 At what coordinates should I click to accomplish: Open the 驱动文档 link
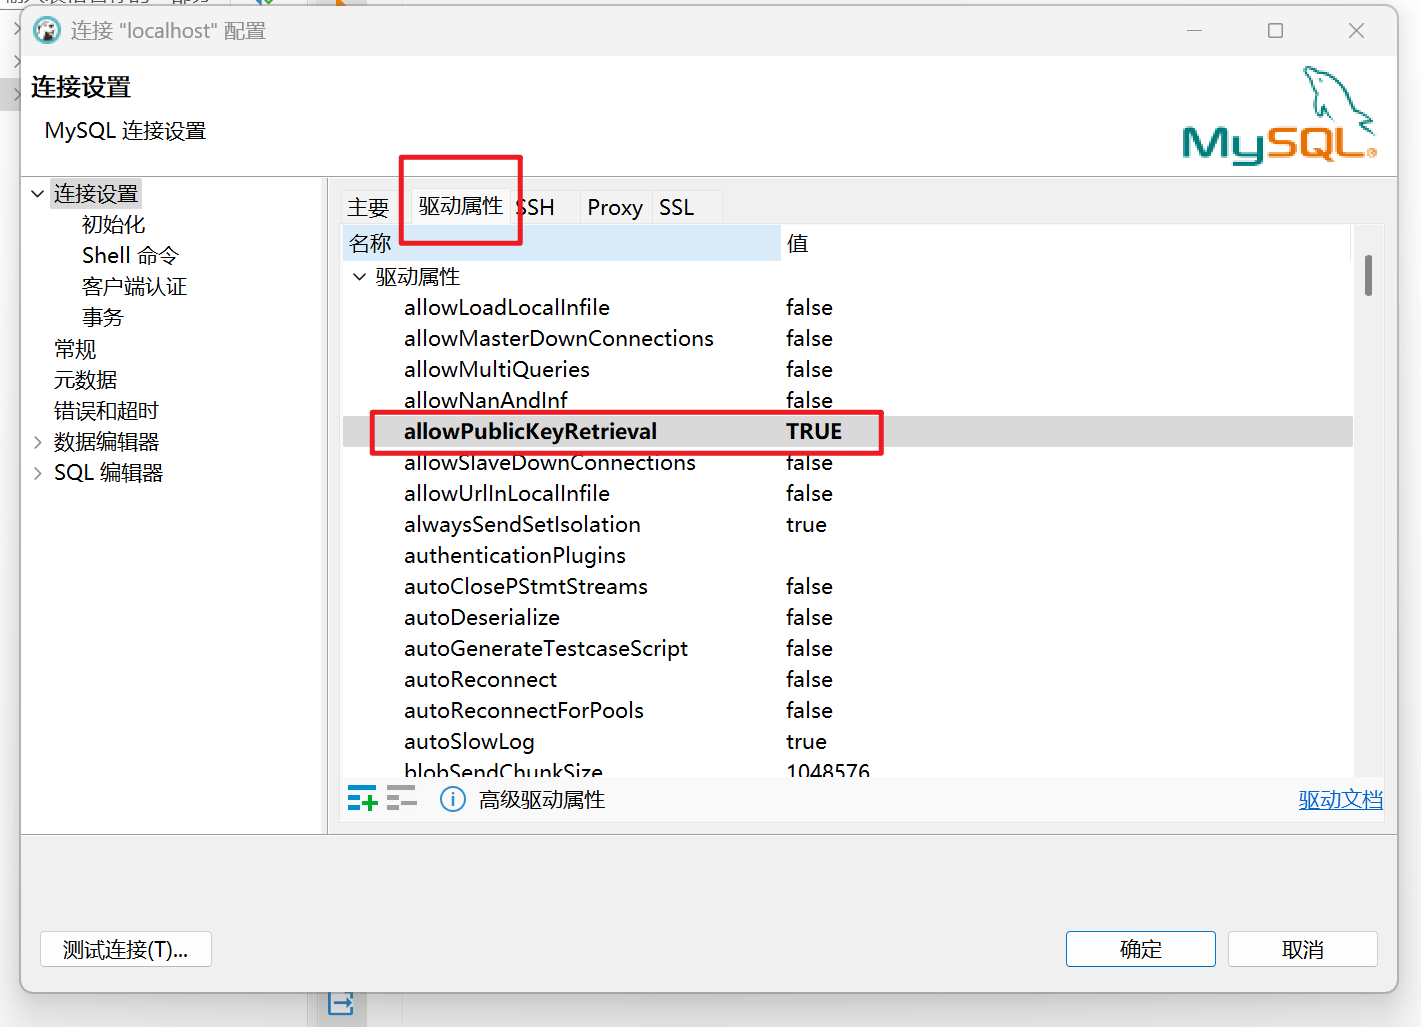click(x=1340, y=799)
